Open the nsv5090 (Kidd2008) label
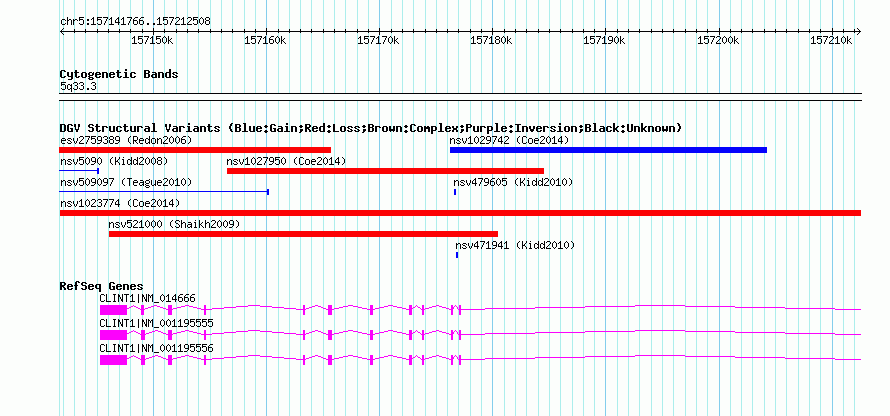The height and width of the screenshot is (416, 890). click(x=114, y=161)
